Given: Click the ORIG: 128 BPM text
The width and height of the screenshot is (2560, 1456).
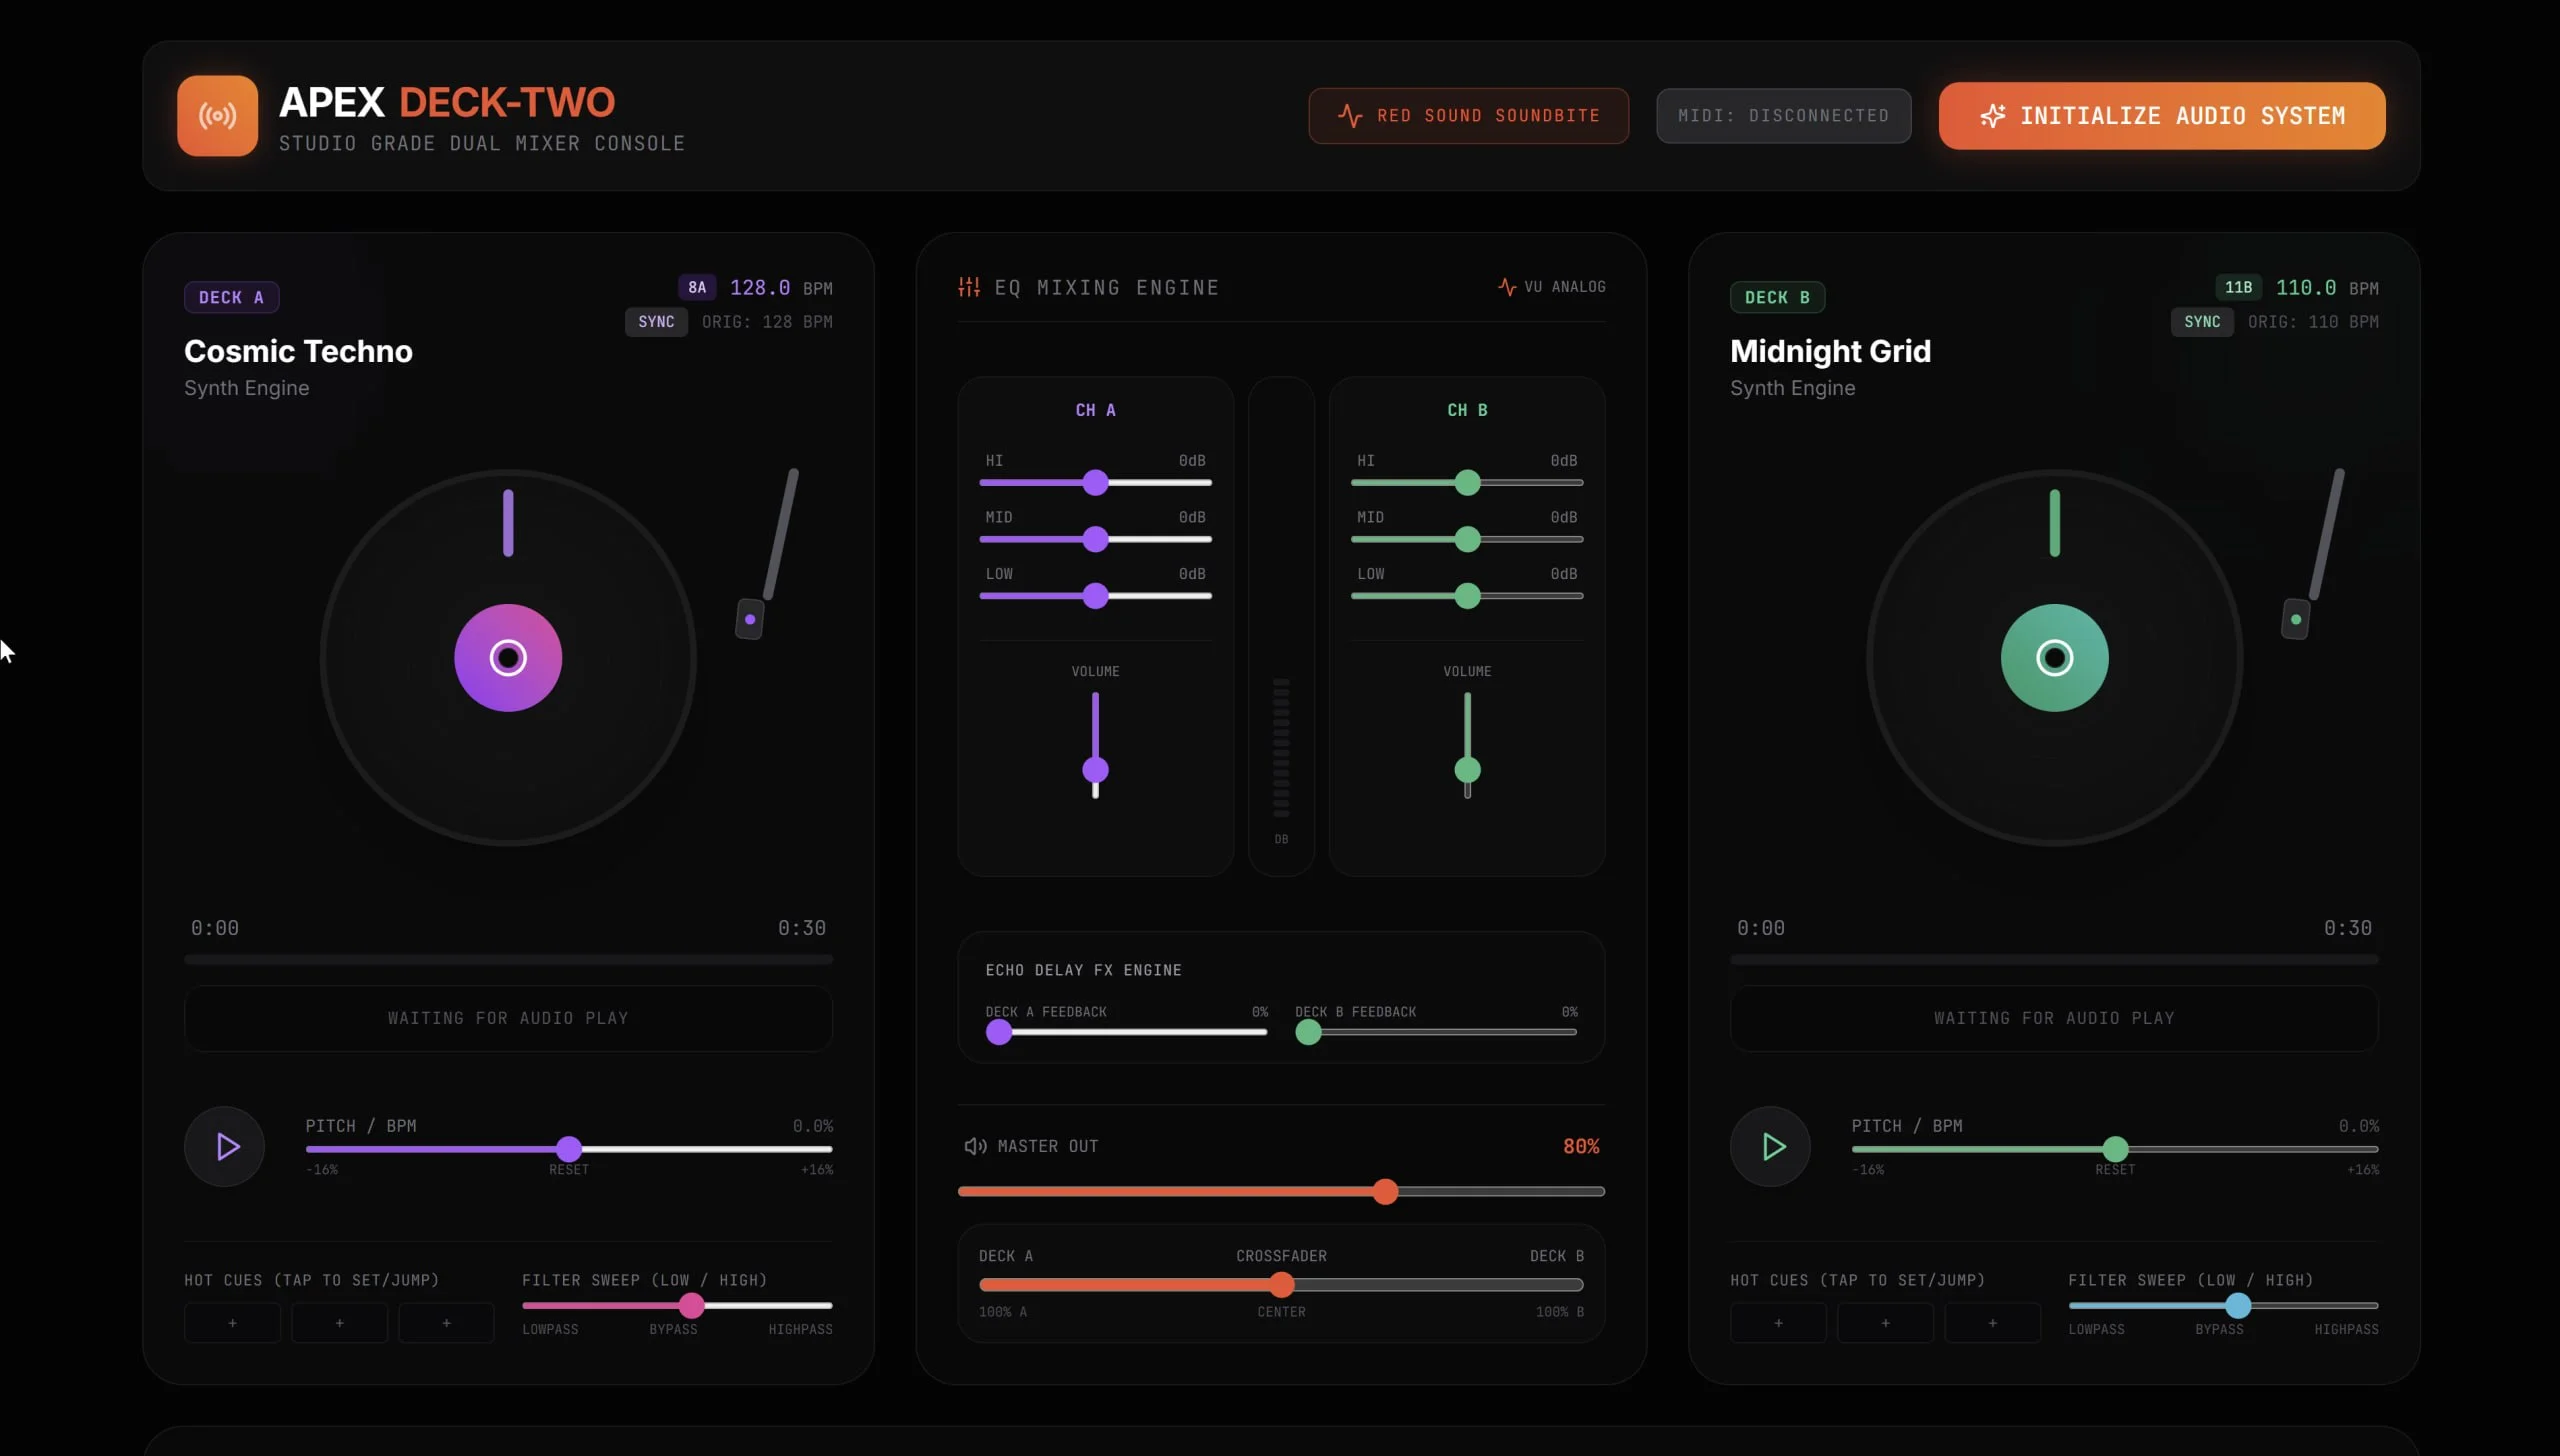Looking at the screenshot, I should 767,322.
